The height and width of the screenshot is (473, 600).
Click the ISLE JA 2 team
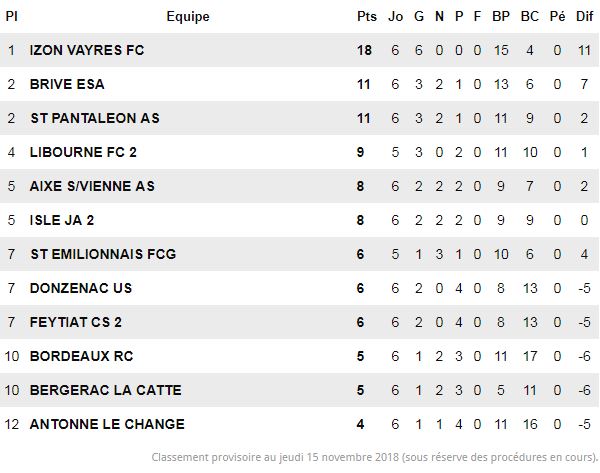[62, 220]
